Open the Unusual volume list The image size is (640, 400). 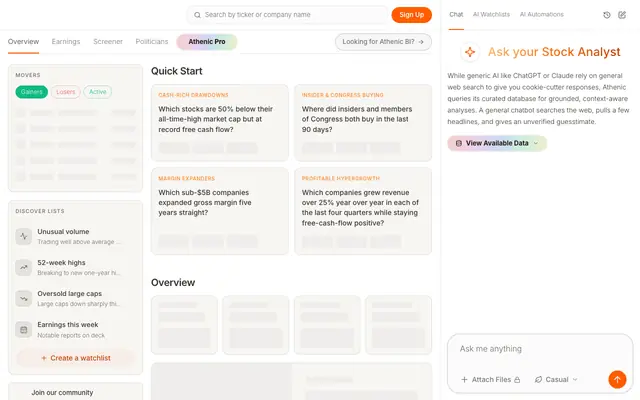(x=76, y=236)
